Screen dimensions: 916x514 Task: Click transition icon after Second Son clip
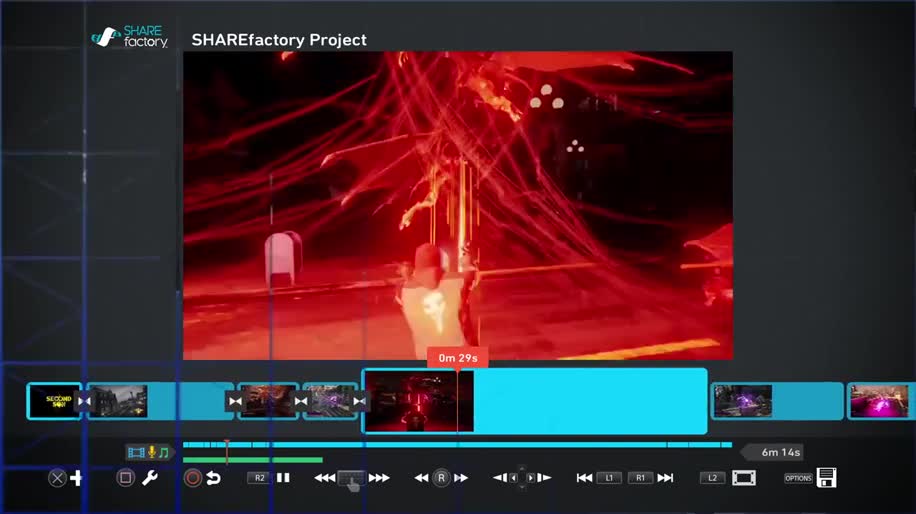tap(84, 401)
